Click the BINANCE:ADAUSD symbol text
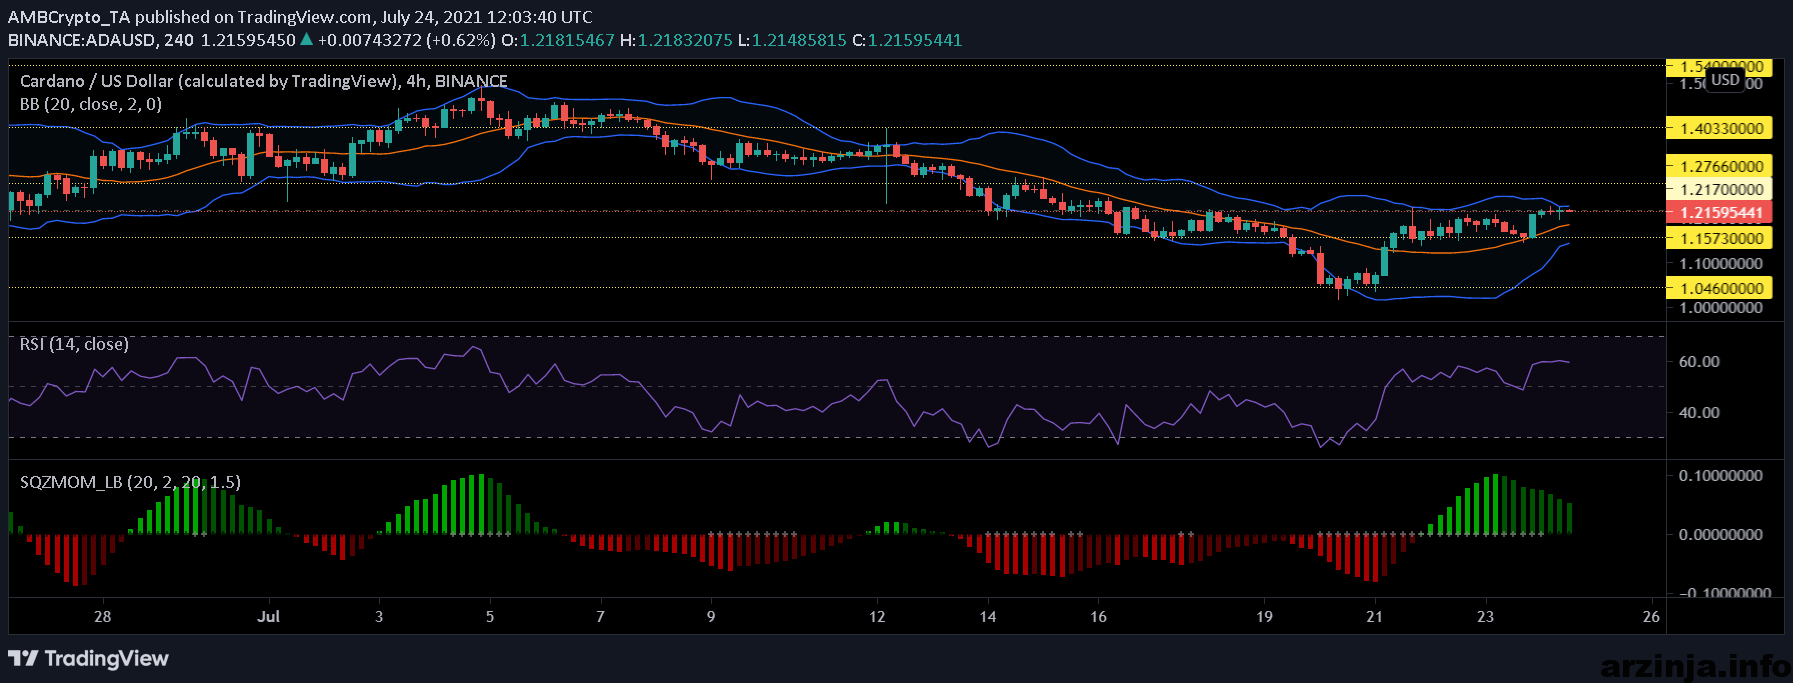Viewport: 1793px width, 683px height. pos(85,40)
